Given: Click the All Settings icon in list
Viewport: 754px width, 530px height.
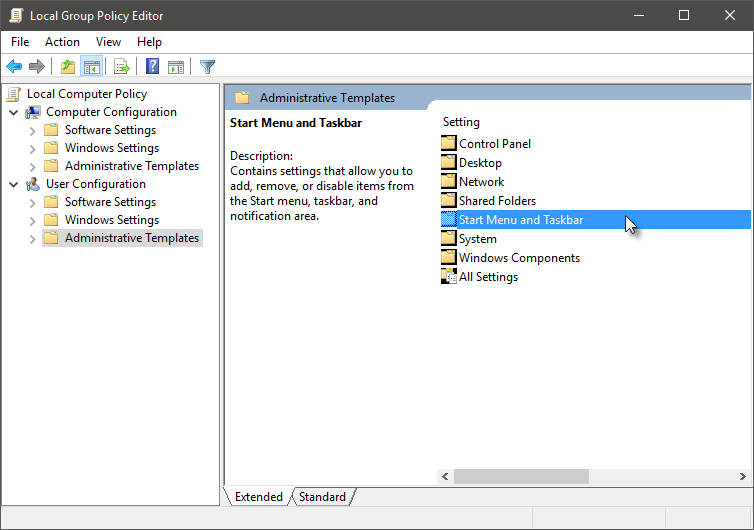Looking at the screenshot, I should (449, 277).
